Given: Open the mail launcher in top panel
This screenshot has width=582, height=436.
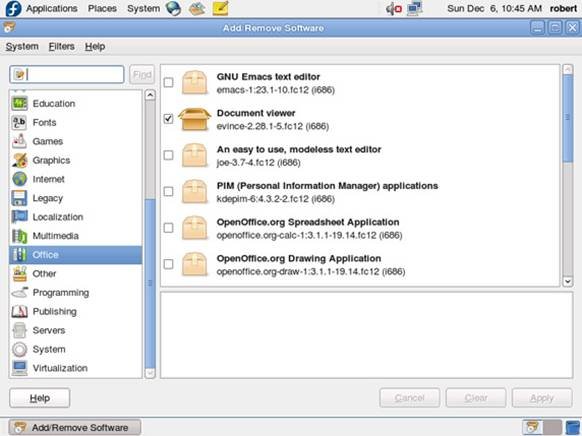Looking at the screenshot, I should point(197,8).
